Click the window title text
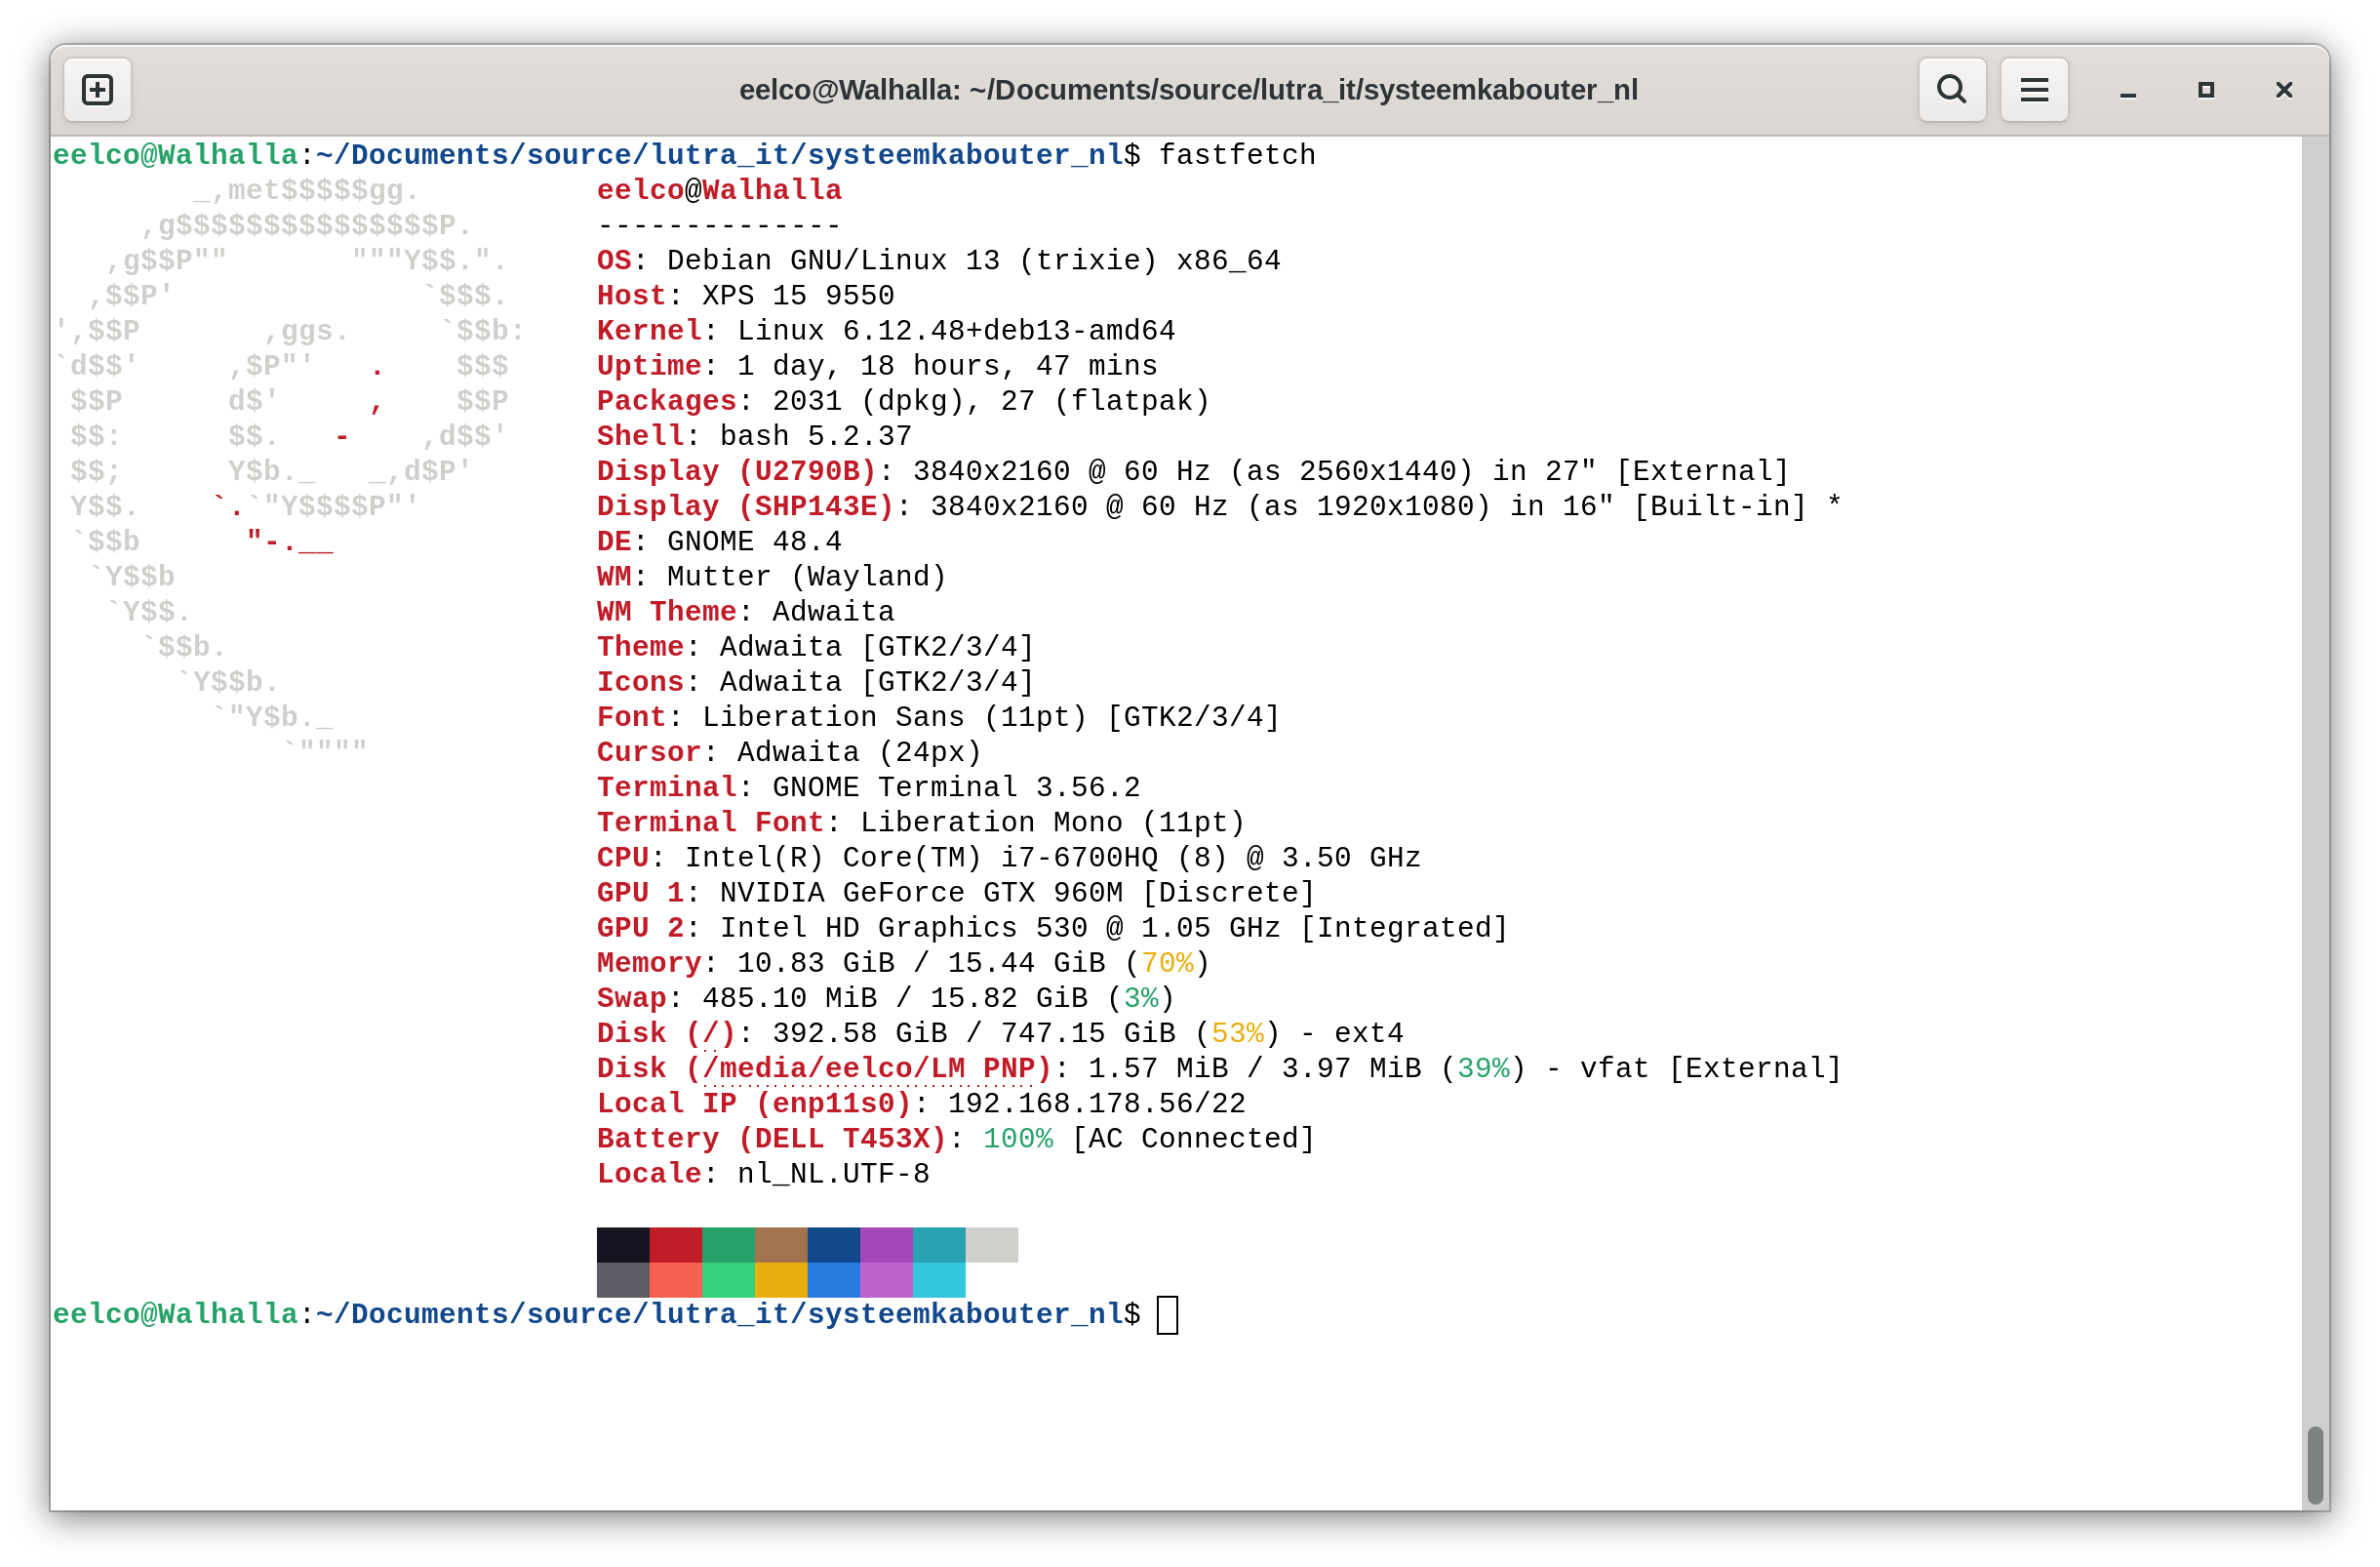This screenshot has width=2380, height=1567. coord(1188,90)
